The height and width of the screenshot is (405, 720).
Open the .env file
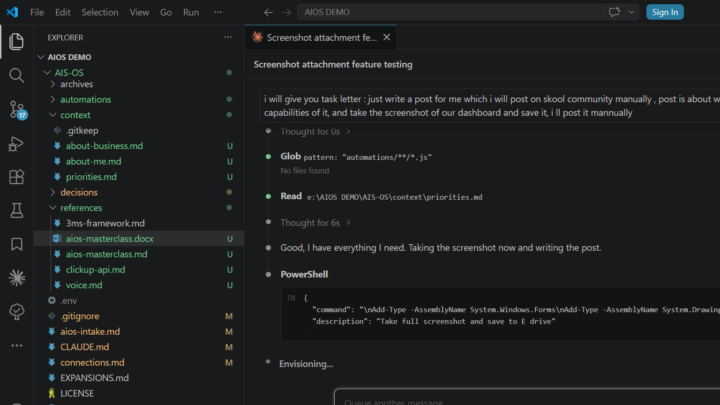pyautogui.click(x=68, y=300)
